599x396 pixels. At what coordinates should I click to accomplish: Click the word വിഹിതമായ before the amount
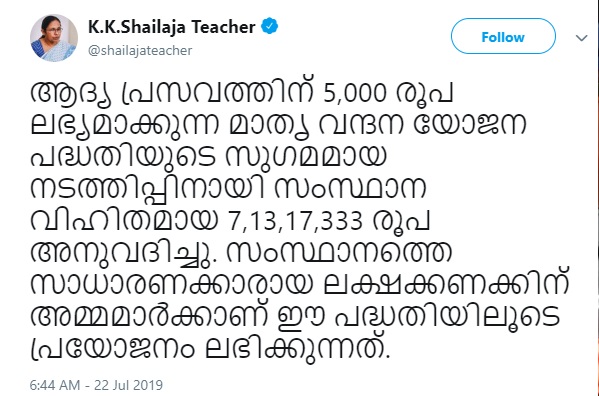click(124, 221)
